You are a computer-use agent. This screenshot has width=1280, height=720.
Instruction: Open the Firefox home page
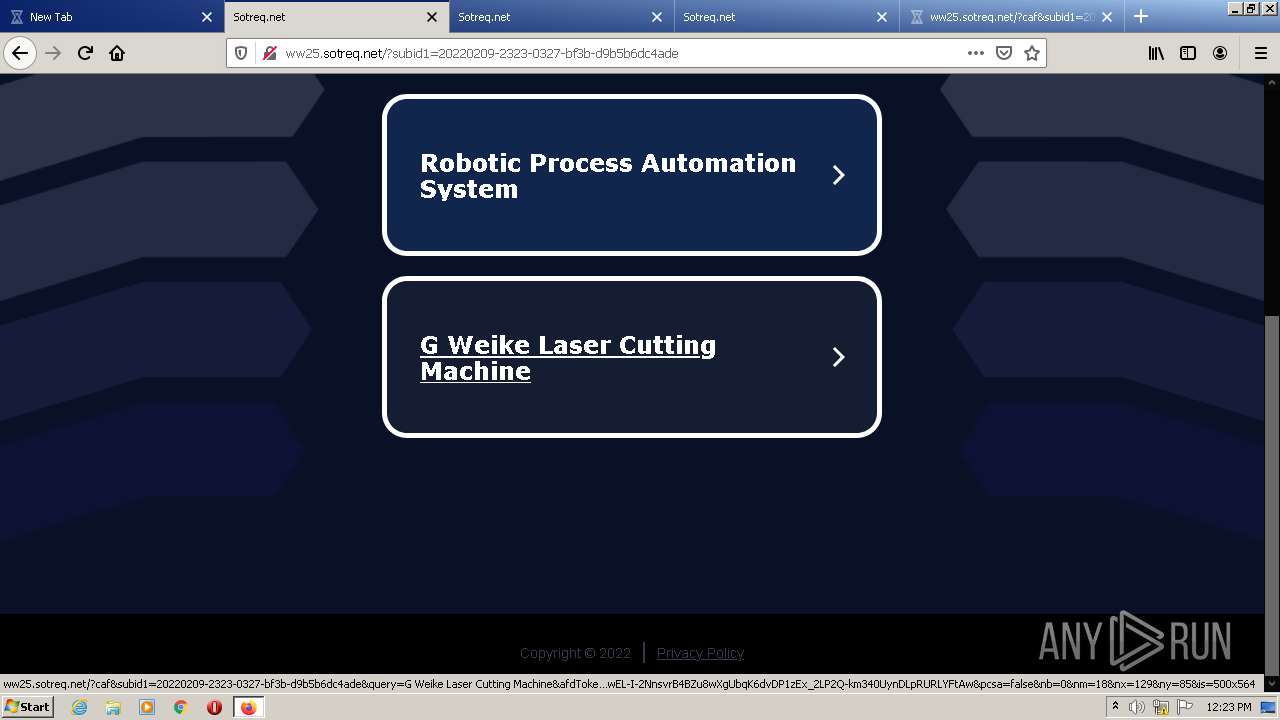tap(117, 53)
